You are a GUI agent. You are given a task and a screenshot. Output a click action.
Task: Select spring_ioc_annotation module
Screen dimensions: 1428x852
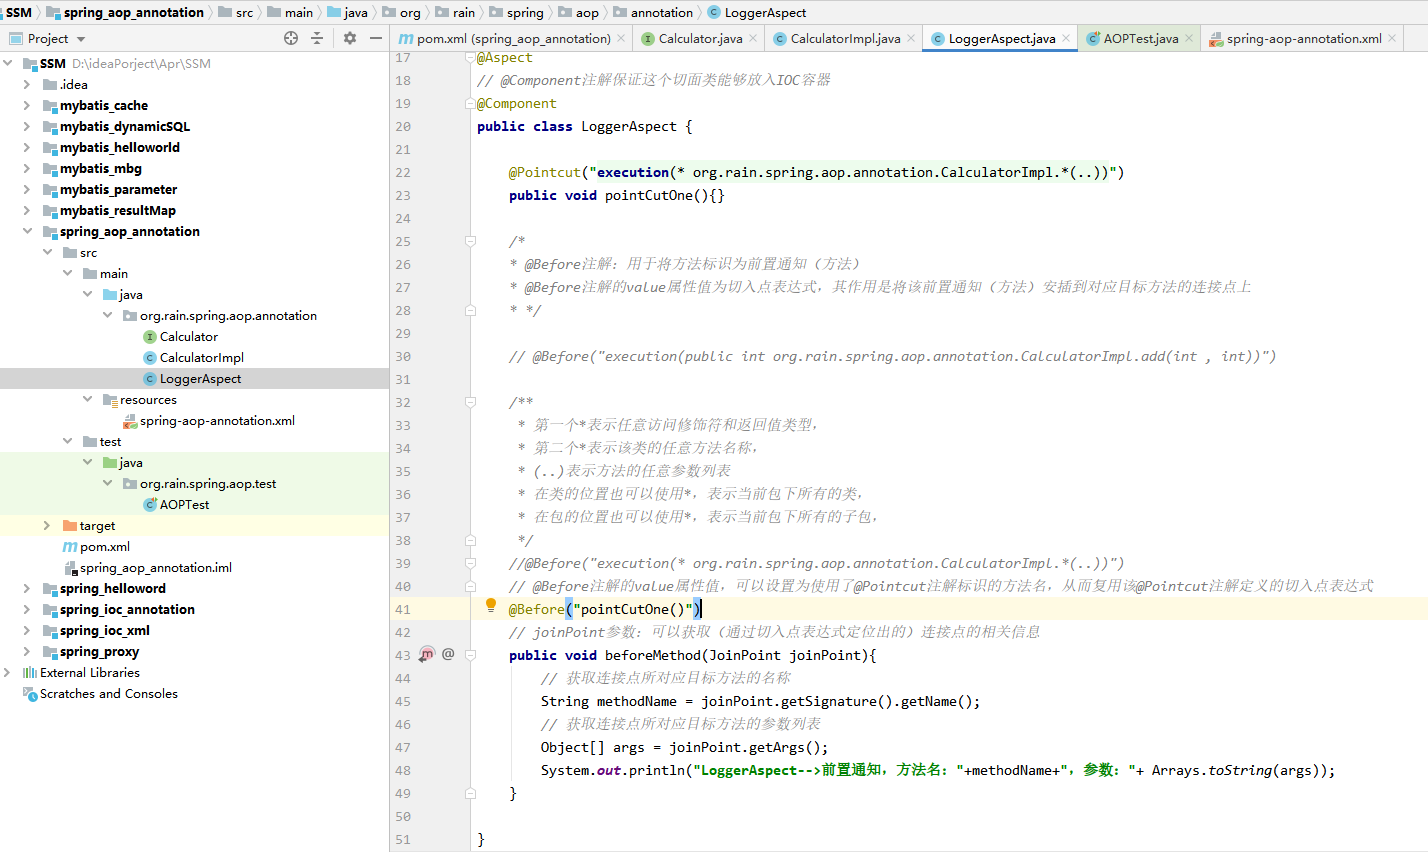tap(127, 609)
